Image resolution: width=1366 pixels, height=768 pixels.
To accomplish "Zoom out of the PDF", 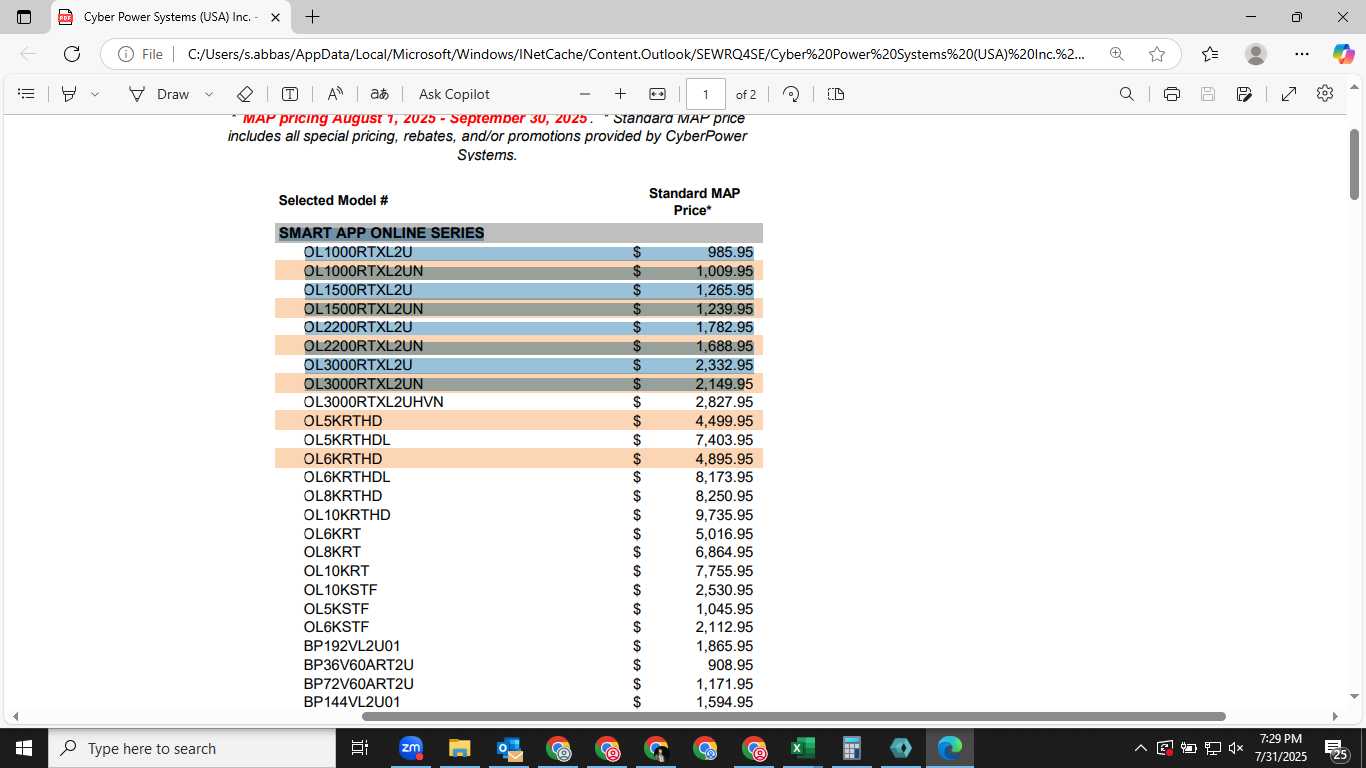I will point(585,94).
